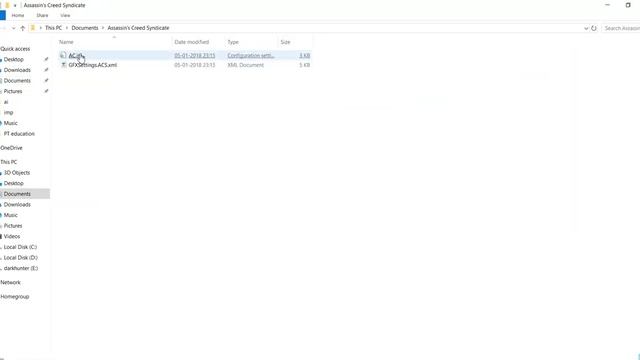Expand the chevron after Documents breadcrumb

point(103,28)
